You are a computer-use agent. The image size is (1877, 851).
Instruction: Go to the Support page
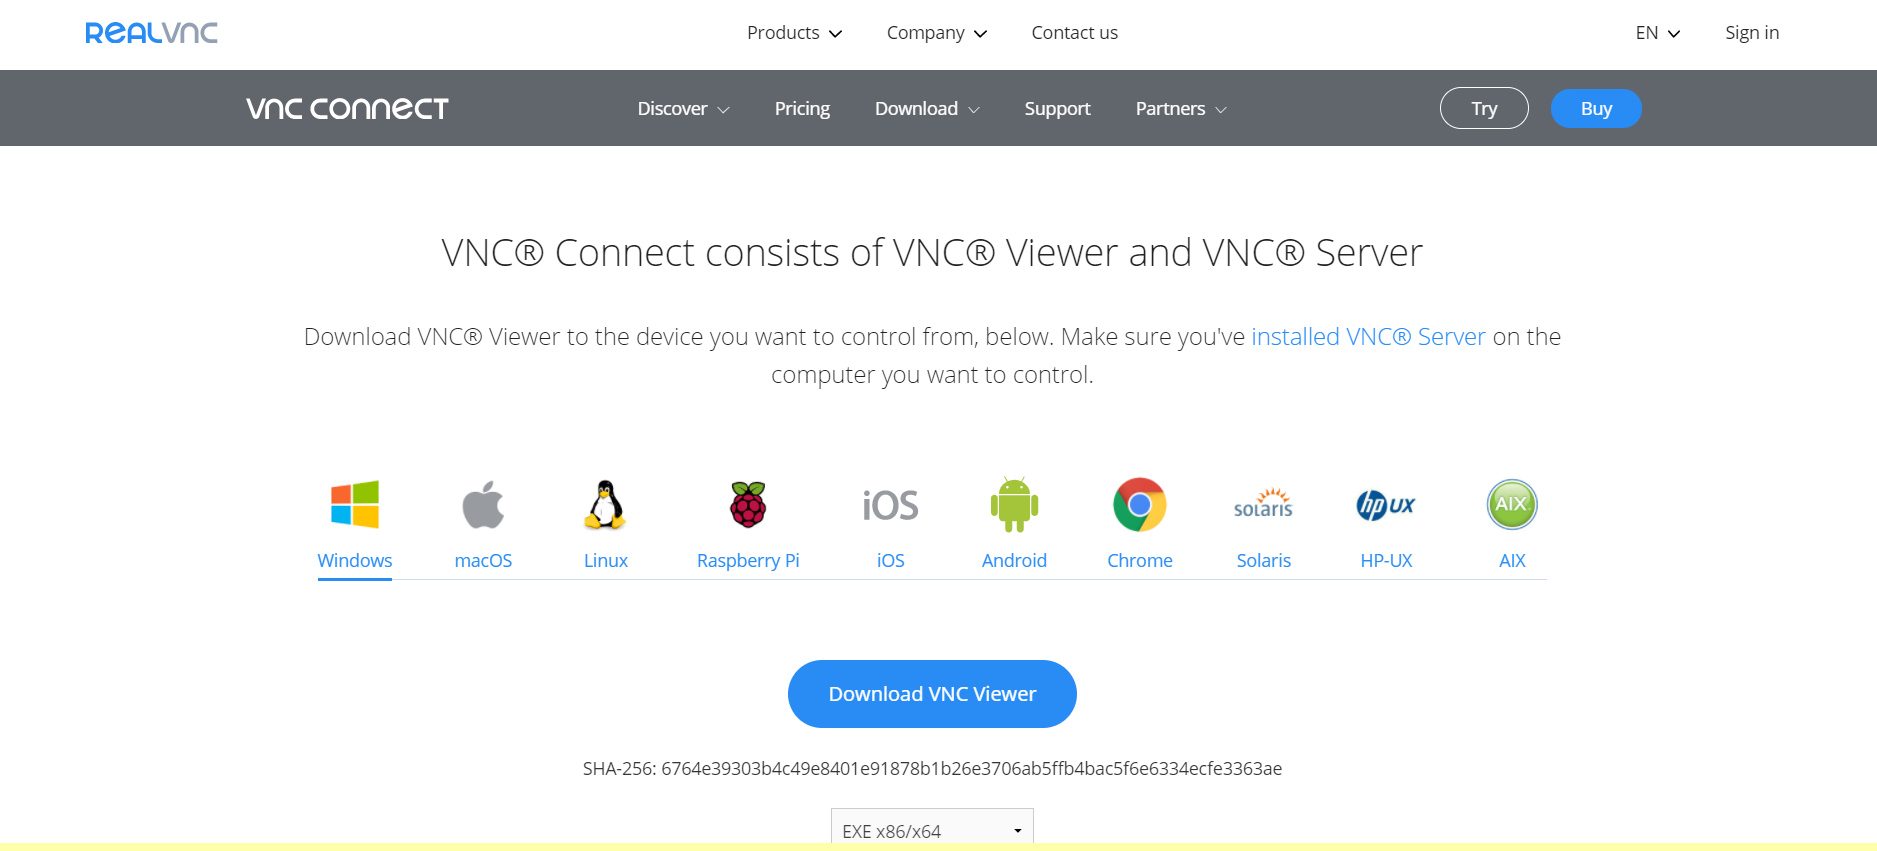tap(1057, 108)
